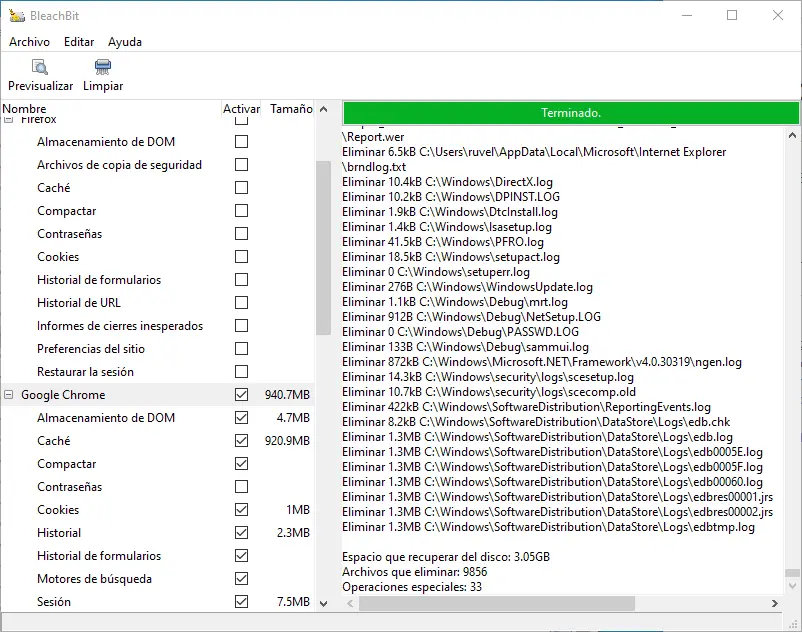The image size is (802, 632).
Task: Enable Firefox Almacenamiento de DOM checkbox
Action: tap(241, 142)
